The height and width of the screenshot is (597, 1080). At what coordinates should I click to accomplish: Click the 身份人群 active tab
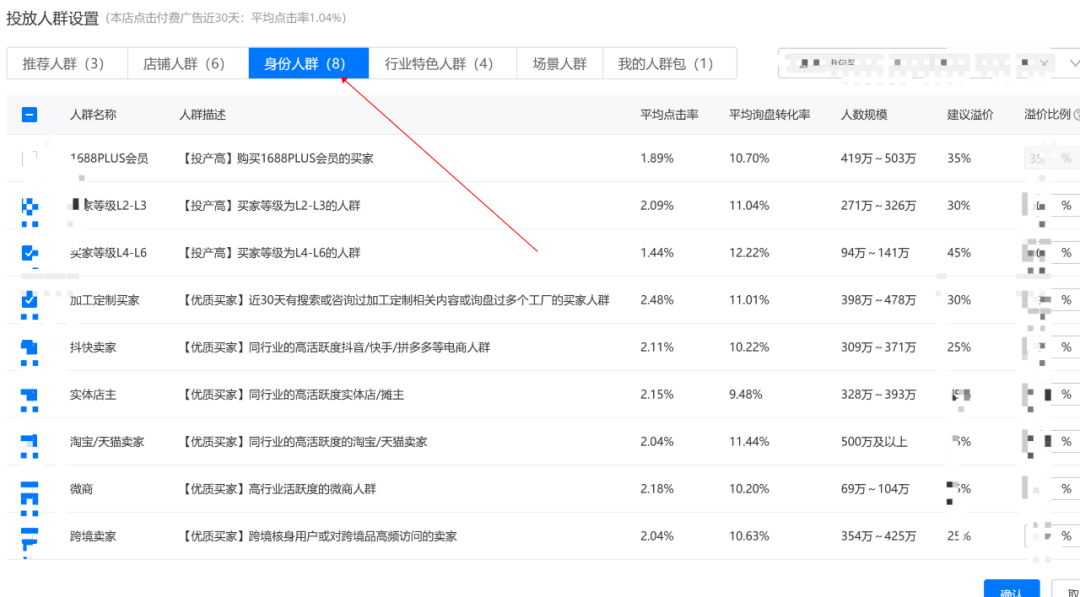pos(305,63)
